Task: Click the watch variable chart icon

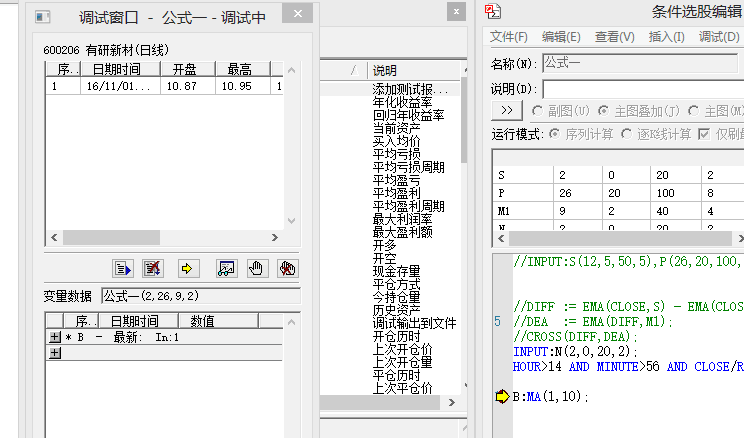Action: click(225, 268)
